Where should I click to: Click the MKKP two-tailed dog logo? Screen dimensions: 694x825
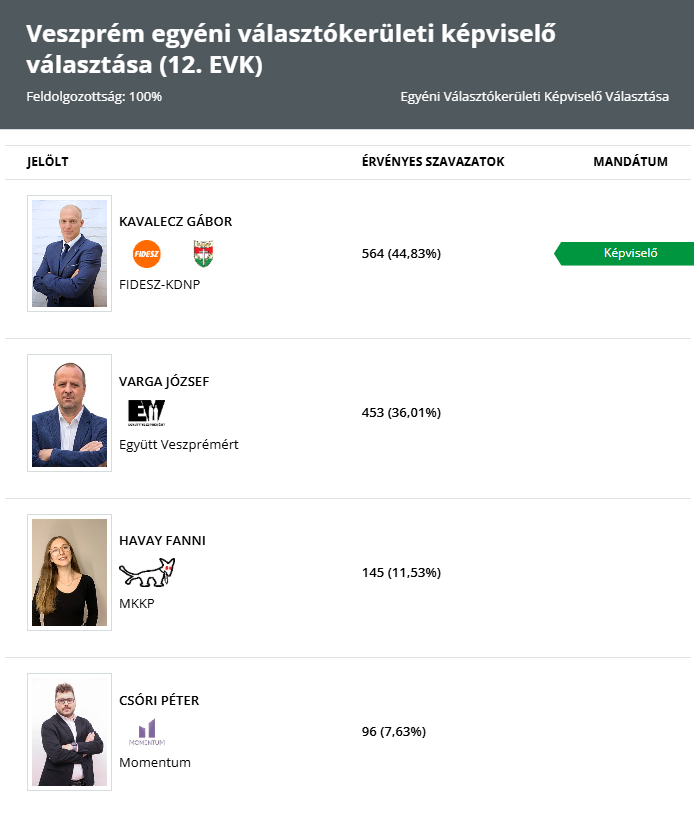coord(147,572)
